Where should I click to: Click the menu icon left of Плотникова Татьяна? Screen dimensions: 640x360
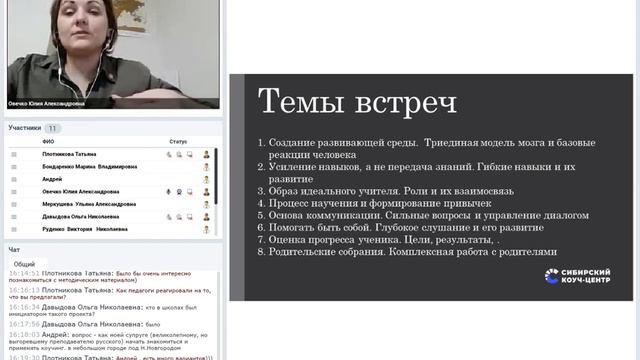pyautogui.click(x=14, y=154)
